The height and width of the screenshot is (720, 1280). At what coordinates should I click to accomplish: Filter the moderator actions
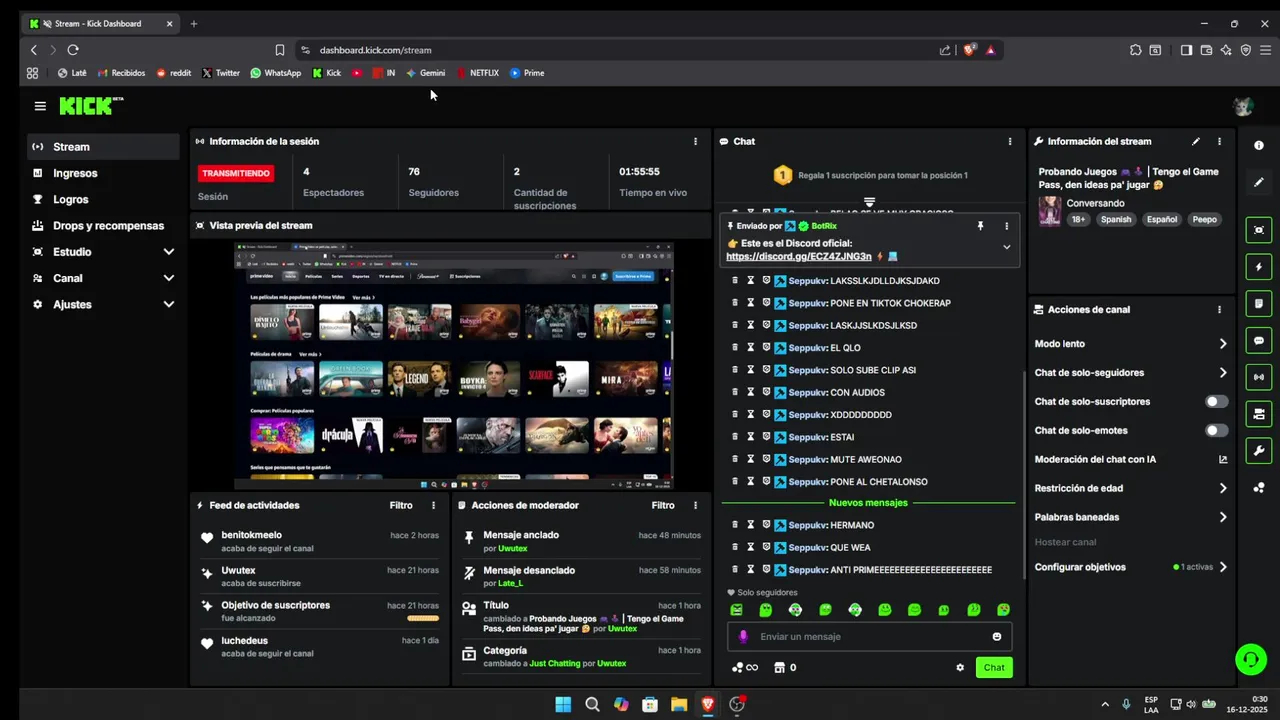(x=663, y=506)
